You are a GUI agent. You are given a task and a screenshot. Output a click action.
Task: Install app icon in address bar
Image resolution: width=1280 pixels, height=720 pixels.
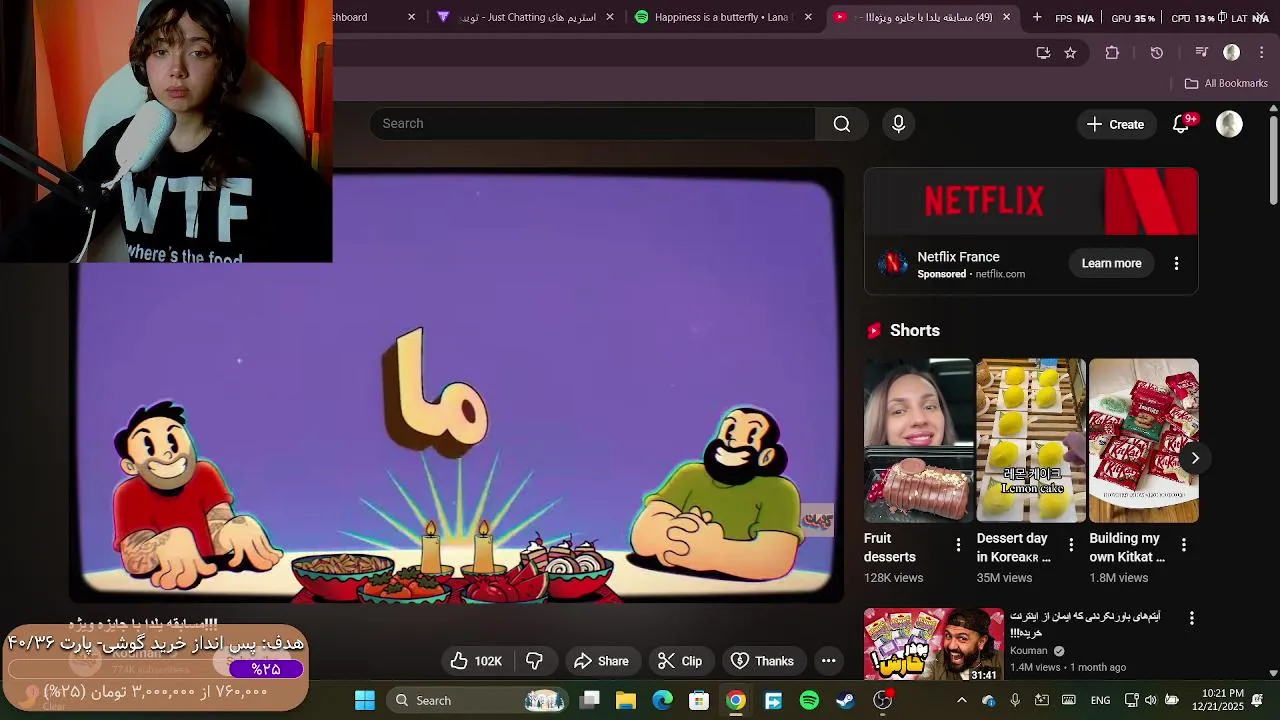1043,53
